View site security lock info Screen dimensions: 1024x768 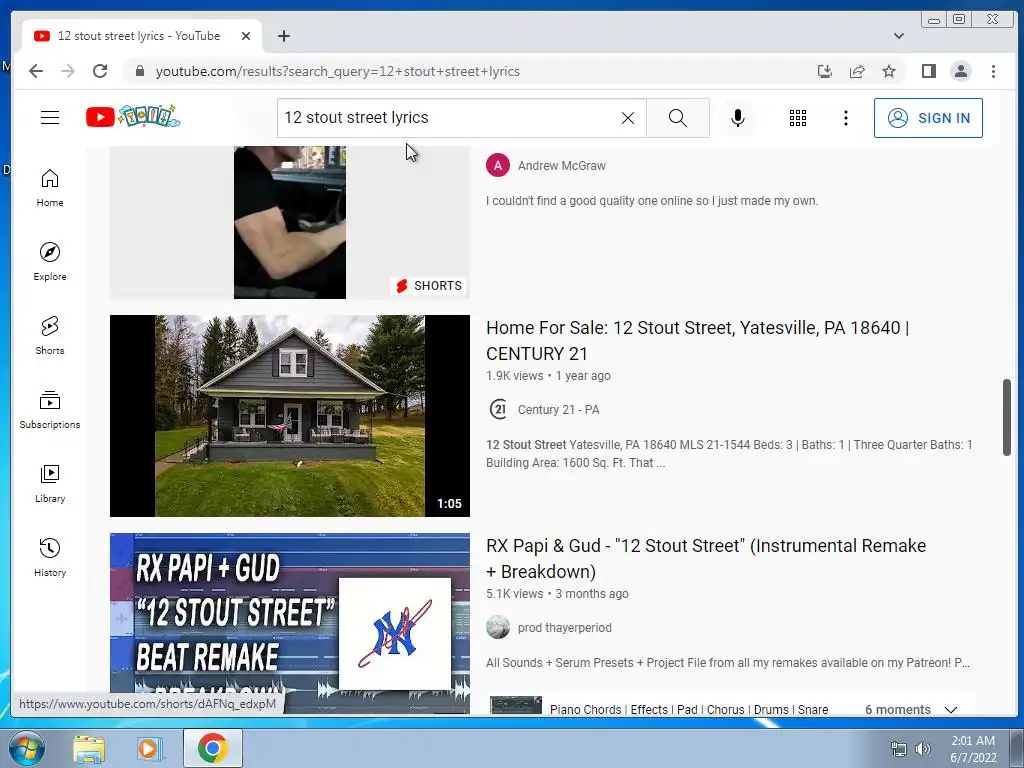(139, 71)
